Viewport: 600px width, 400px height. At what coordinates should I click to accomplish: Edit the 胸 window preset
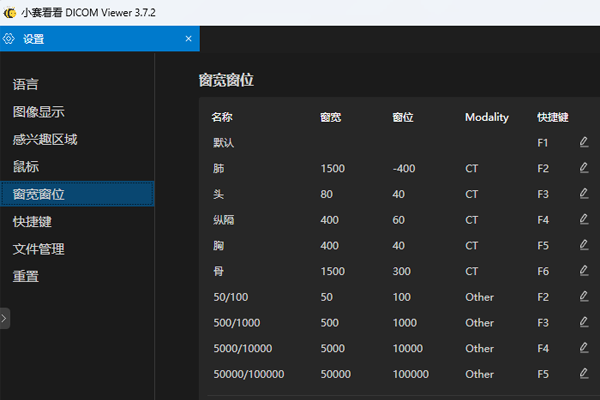[584, 245]
